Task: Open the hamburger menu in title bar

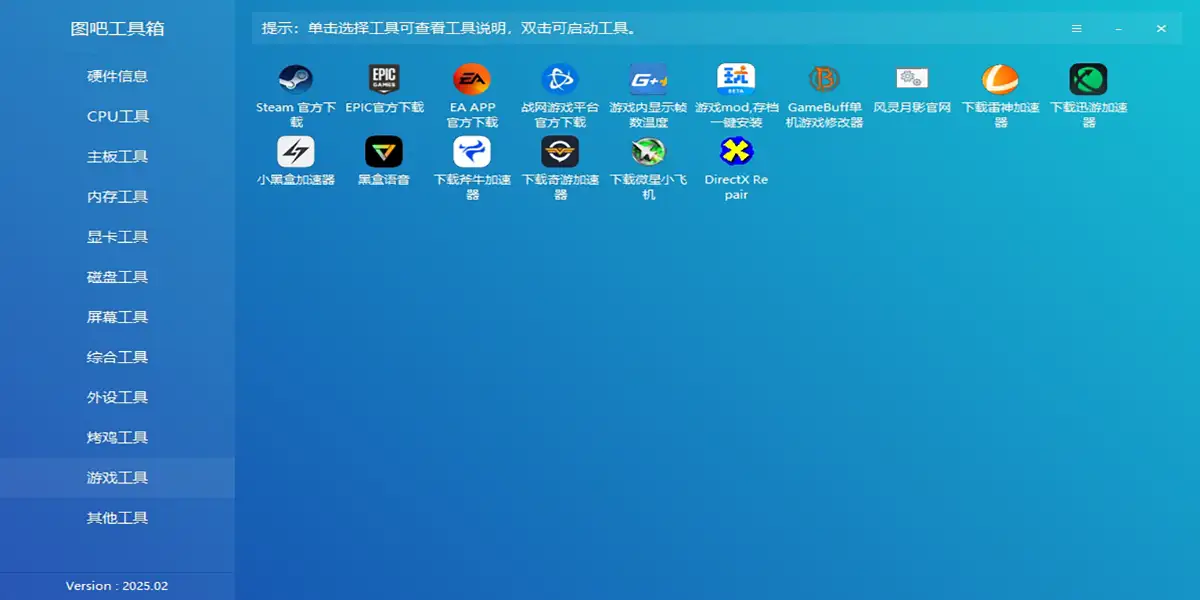Action: click(1077, 29)
